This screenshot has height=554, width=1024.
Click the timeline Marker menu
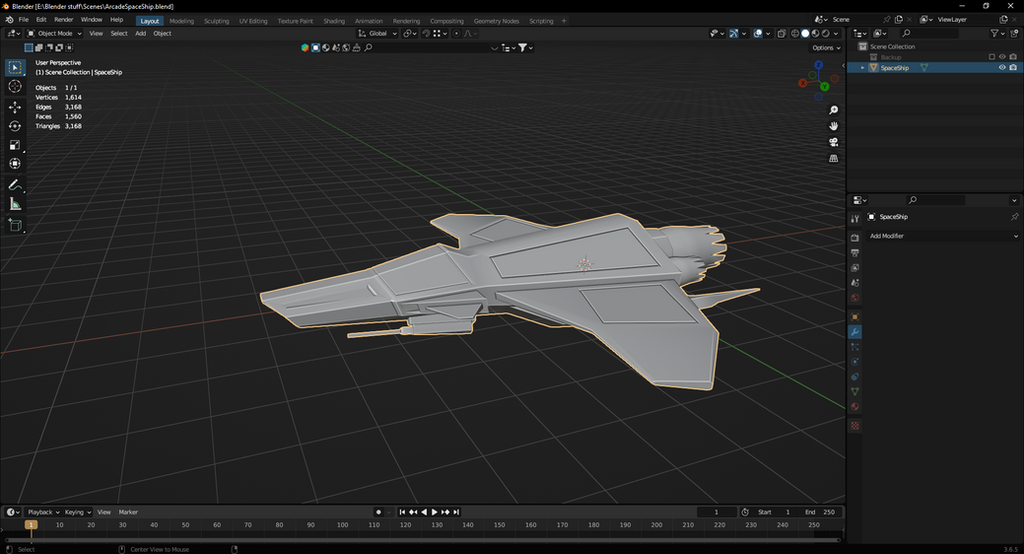[x=128, y=512]
